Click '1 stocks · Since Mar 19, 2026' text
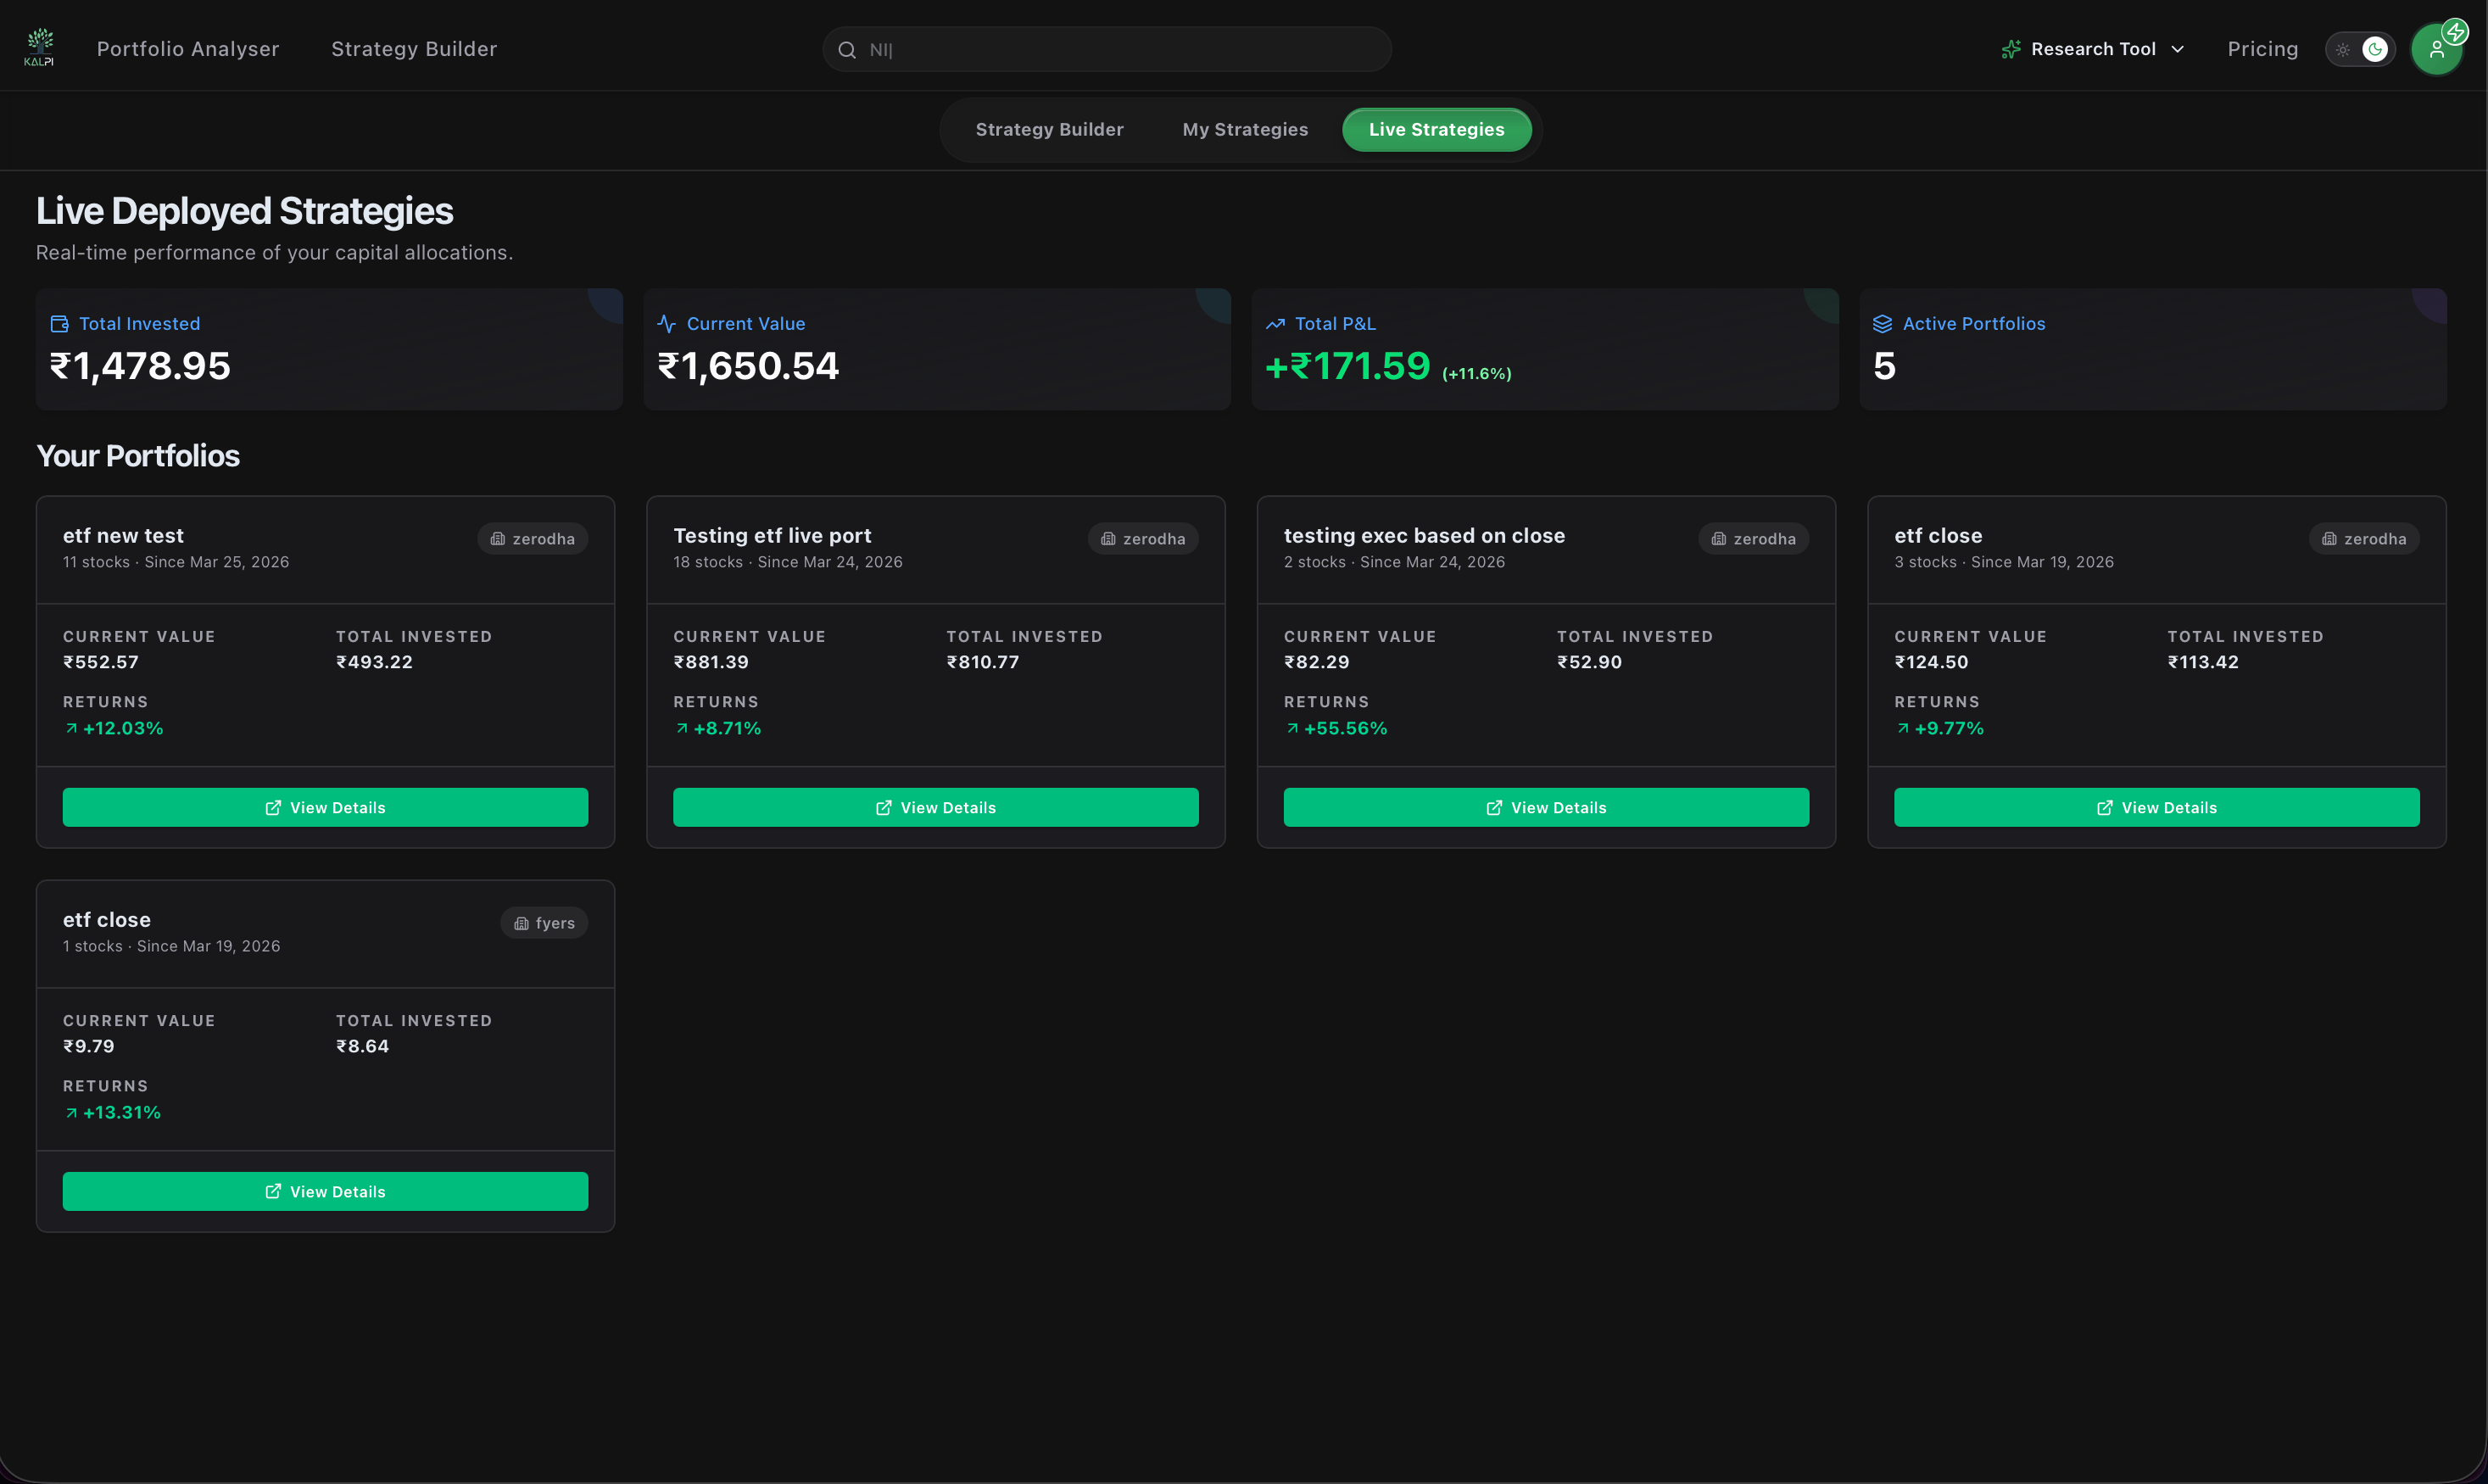Image resolution: width=2488 pixels, height=1484 pixels. tap(171, 946)
